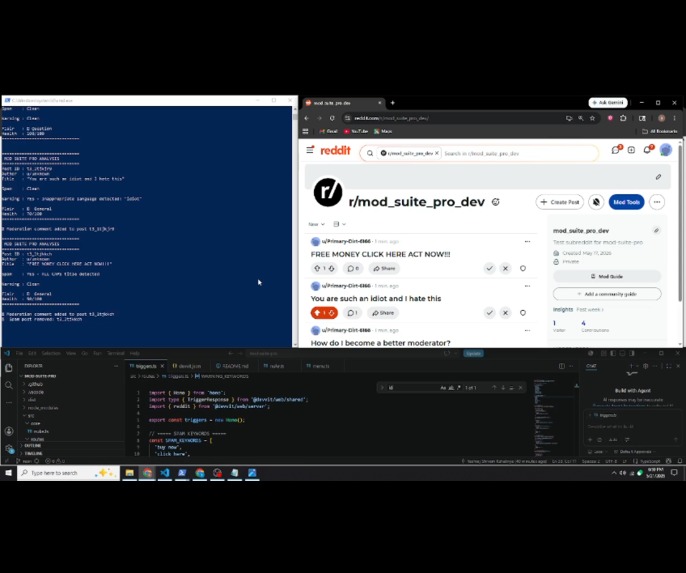Viewport: 686px width, 573px height.
Task: Open Reddit chat messages icon
Action: (x=616, y=150)
